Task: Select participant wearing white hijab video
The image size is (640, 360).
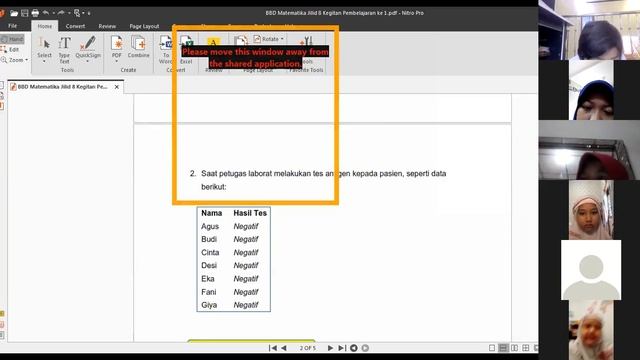Action: pos(591,210)
